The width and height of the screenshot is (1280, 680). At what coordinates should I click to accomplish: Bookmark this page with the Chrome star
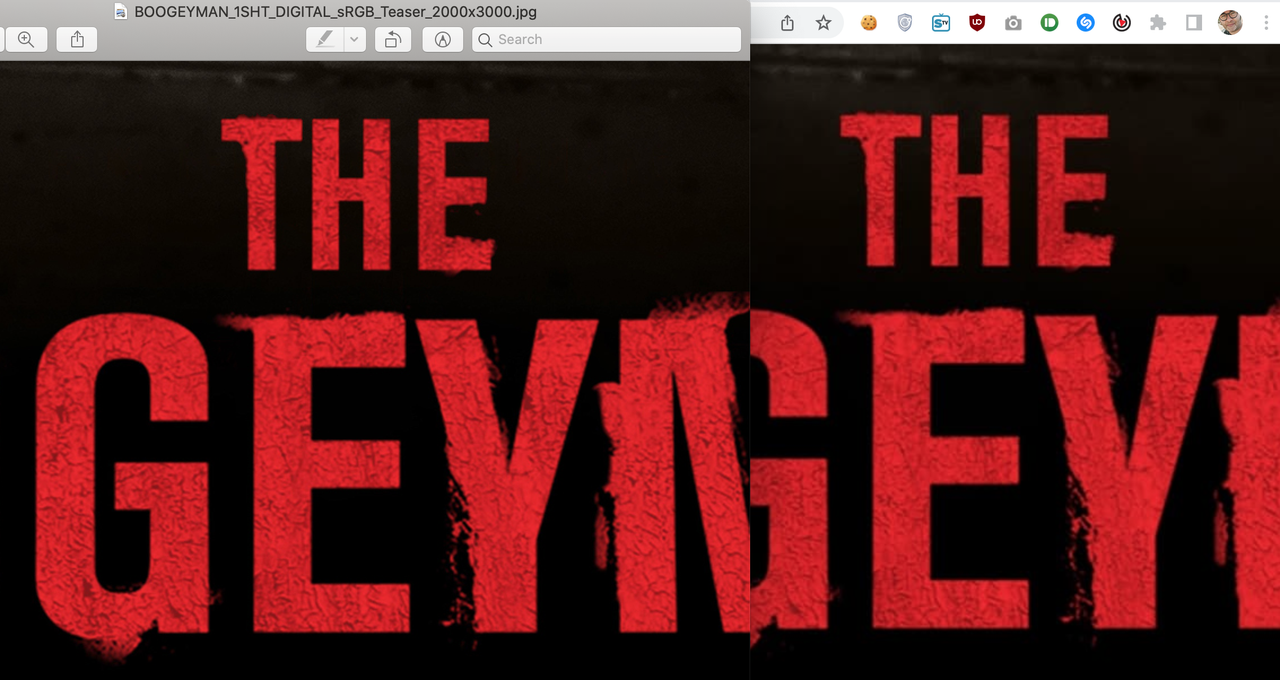(823, 22)
